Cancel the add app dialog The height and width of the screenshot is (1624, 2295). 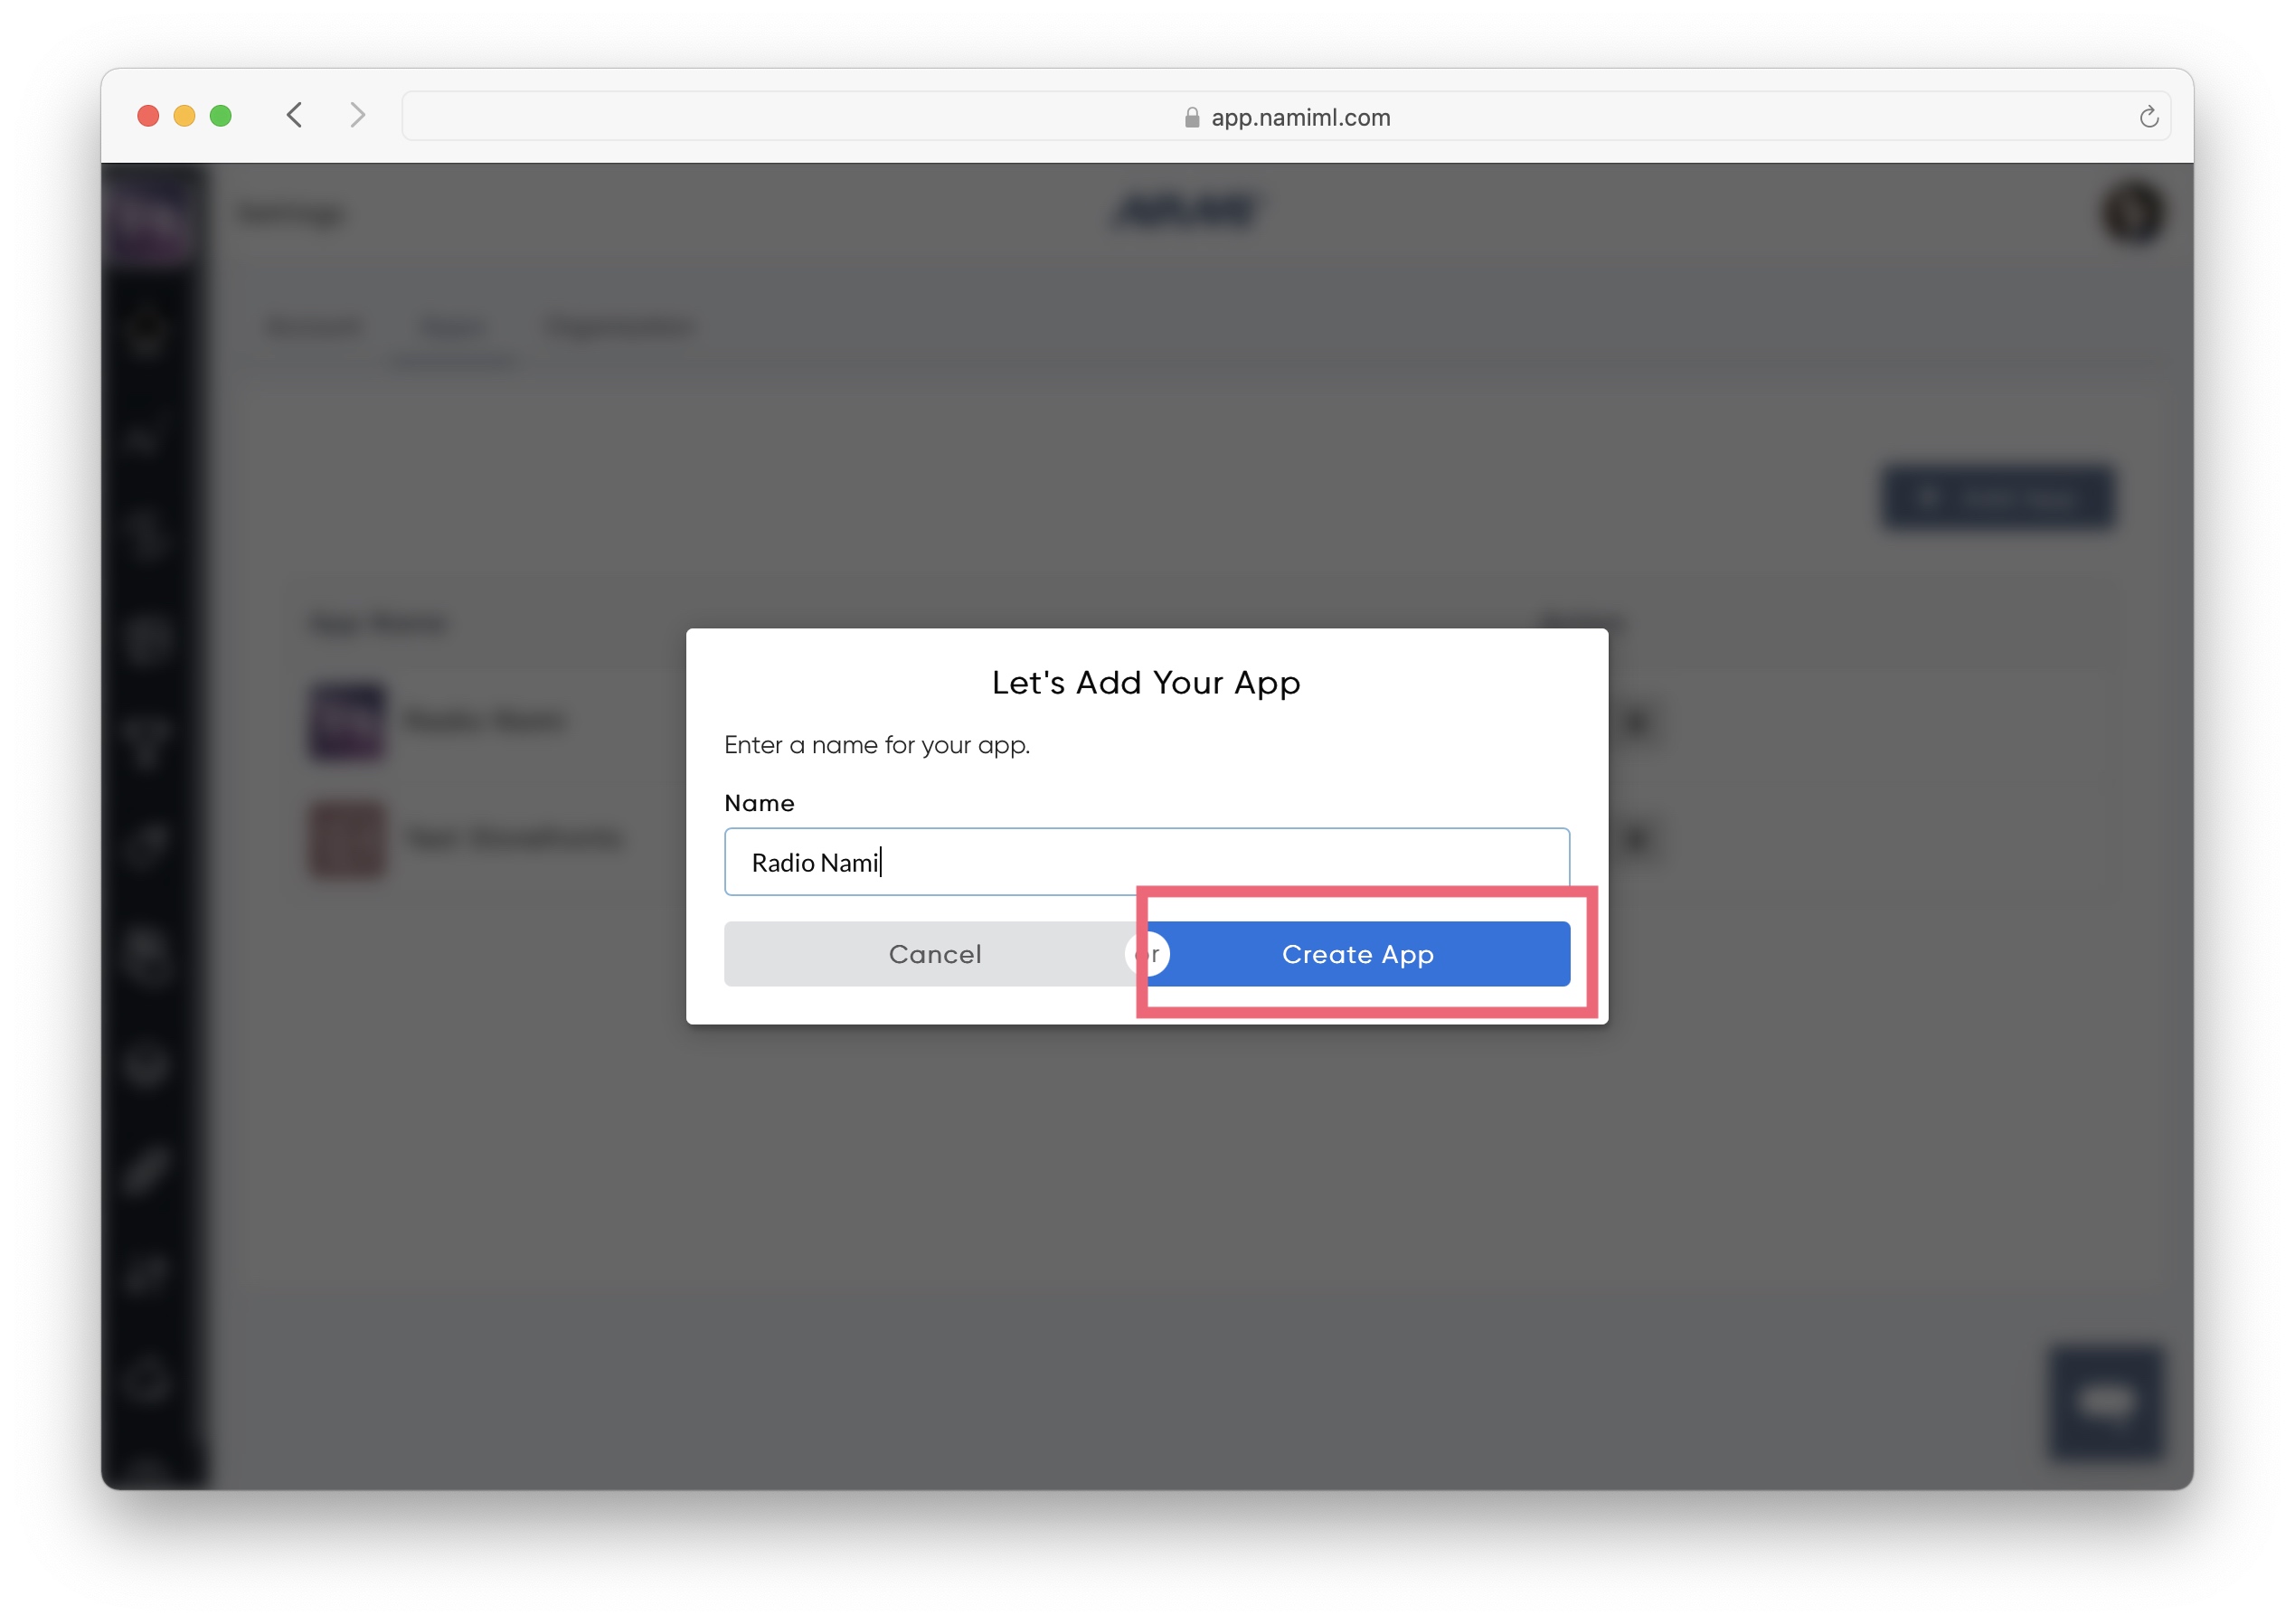935,954
